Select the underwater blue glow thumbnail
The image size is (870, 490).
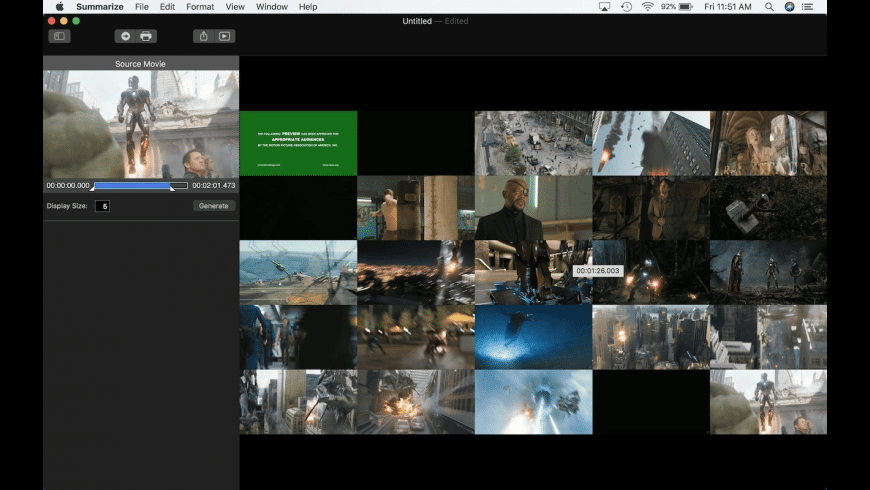point(534,337)
